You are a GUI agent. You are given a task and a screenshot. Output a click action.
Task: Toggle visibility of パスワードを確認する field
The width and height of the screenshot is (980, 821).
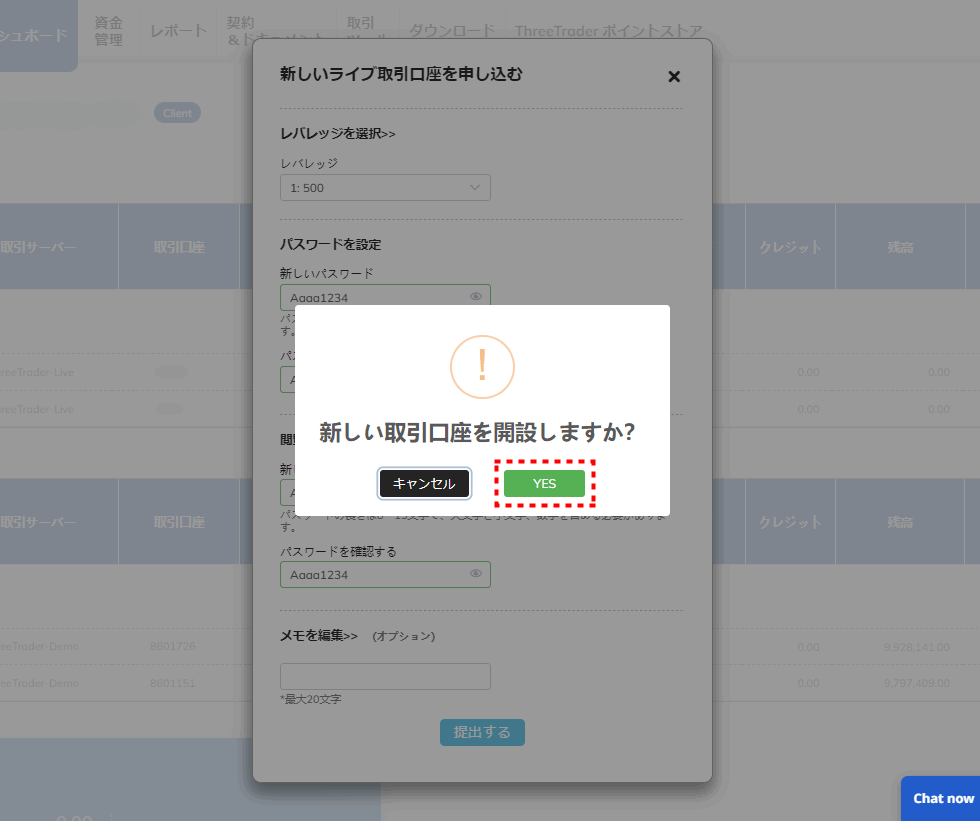click(x=476, y=574)
